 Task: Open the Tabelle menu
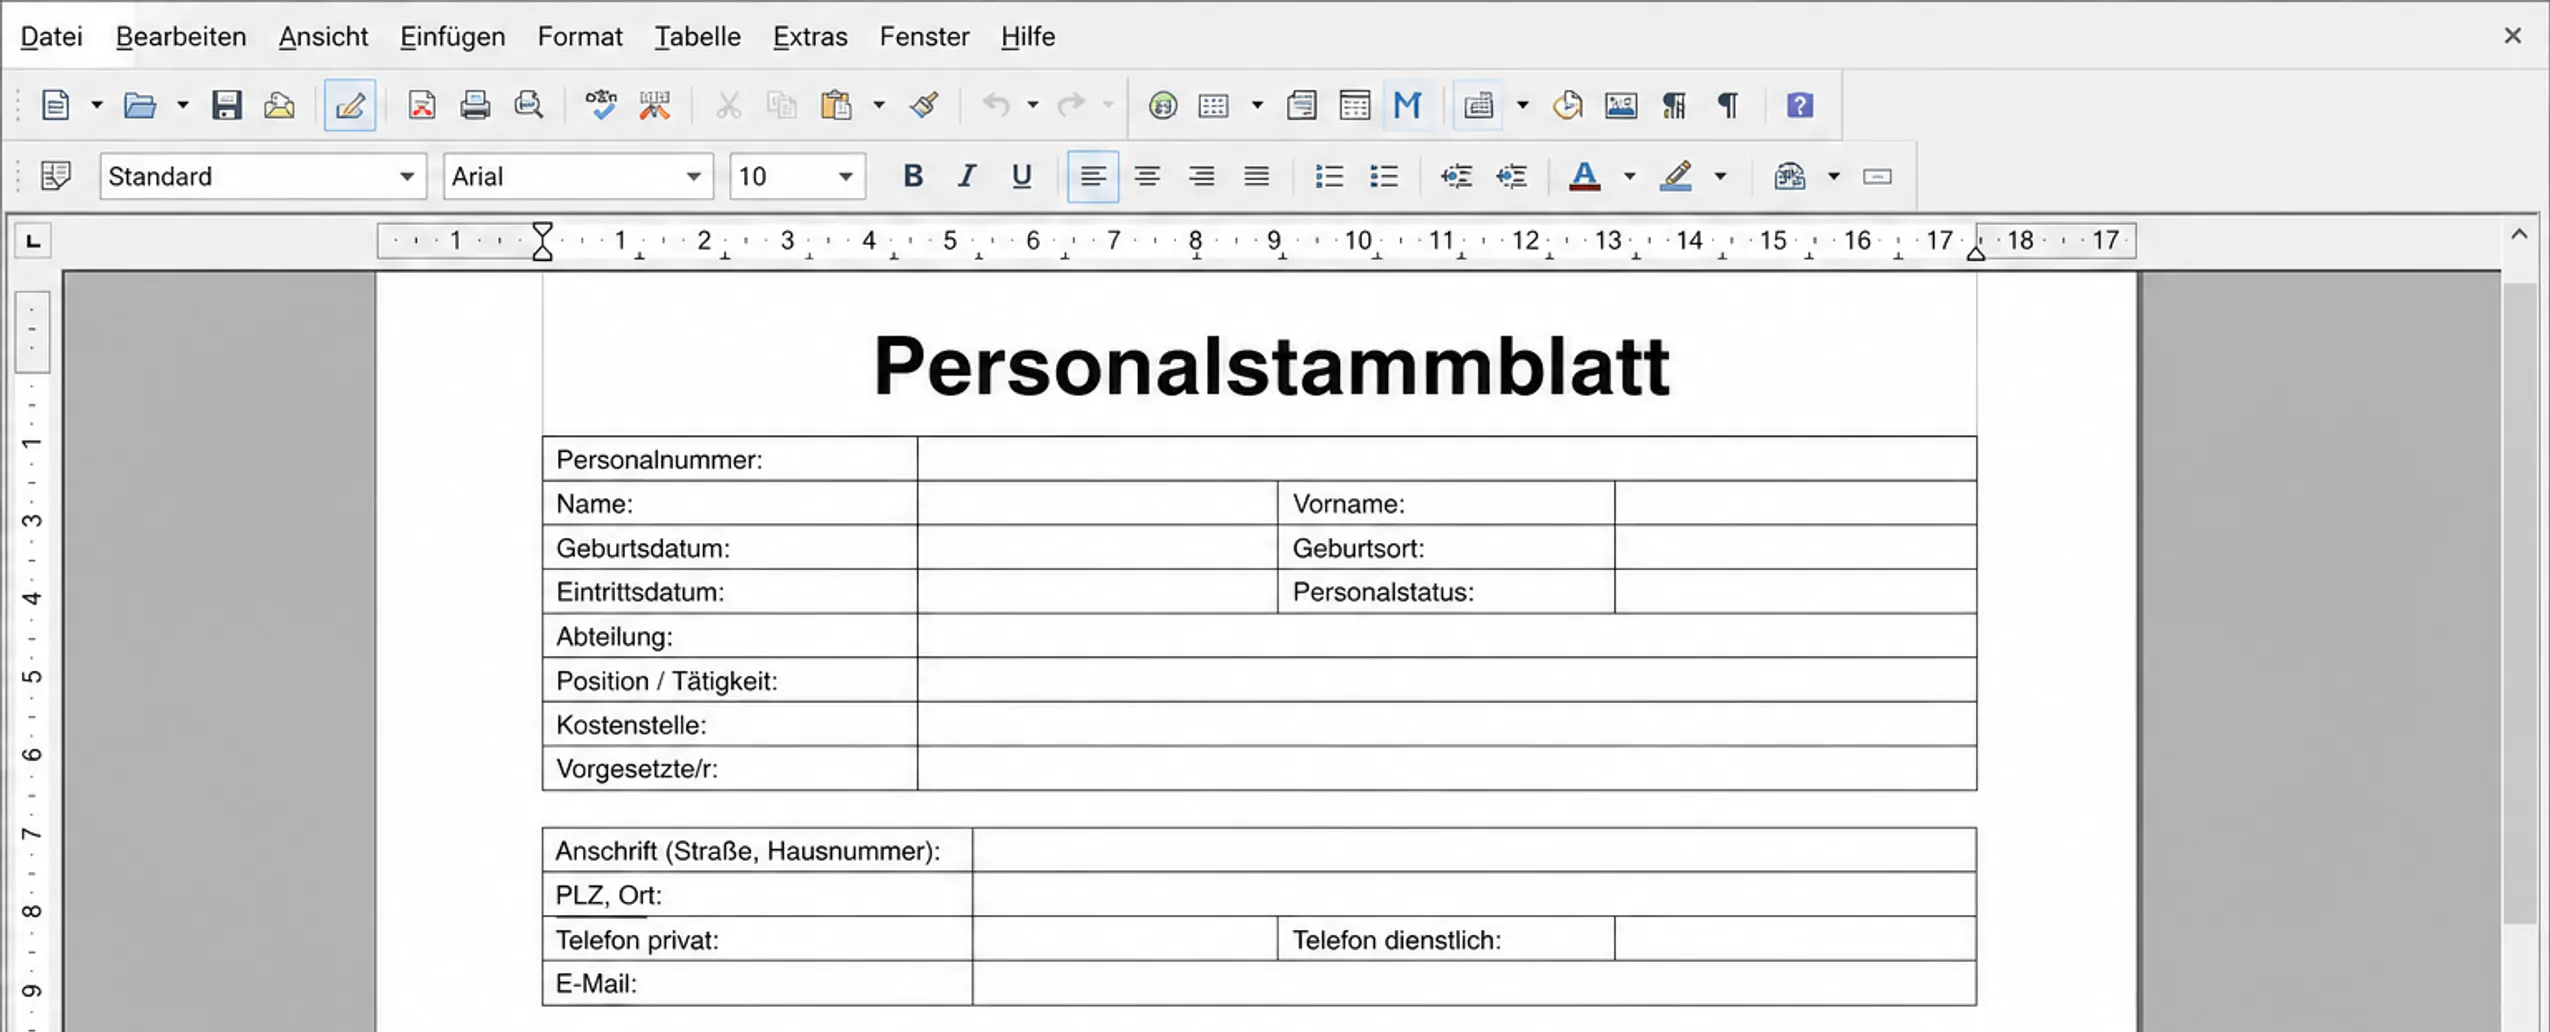(x=697, y=37)
